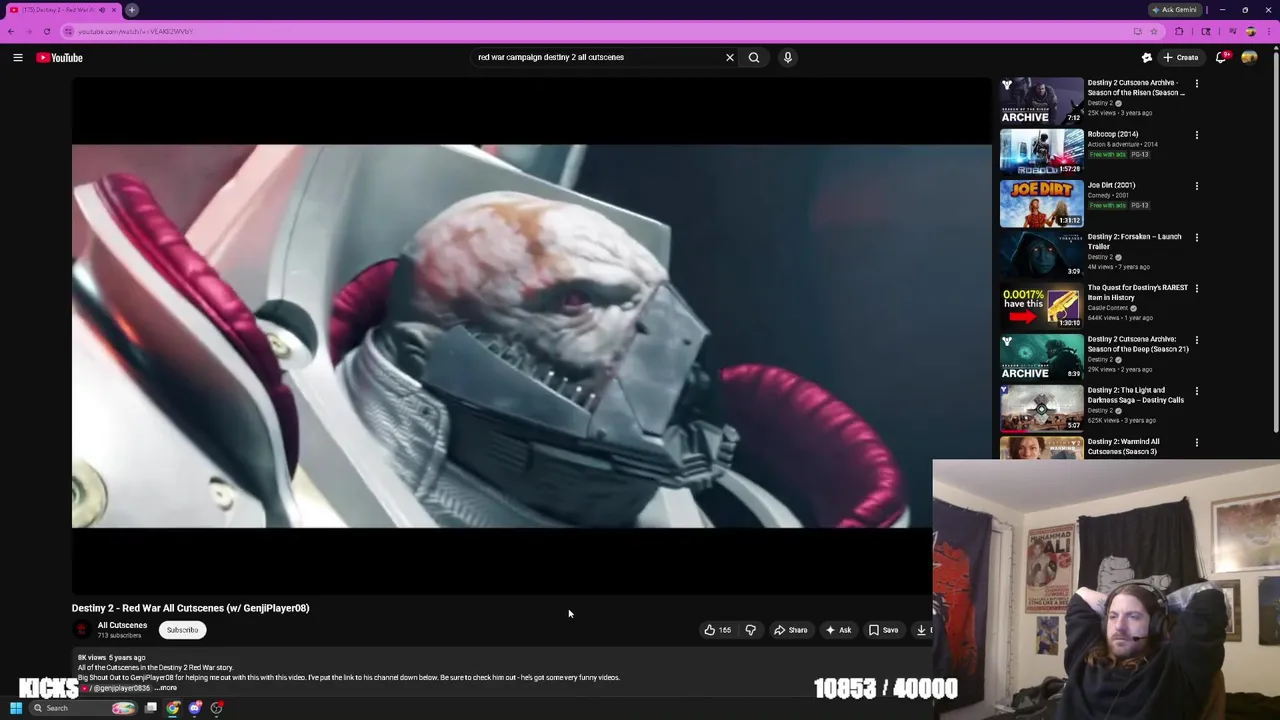Open The Light and Darkness Saga video
1280x720 pixels.
(1042, 408)
